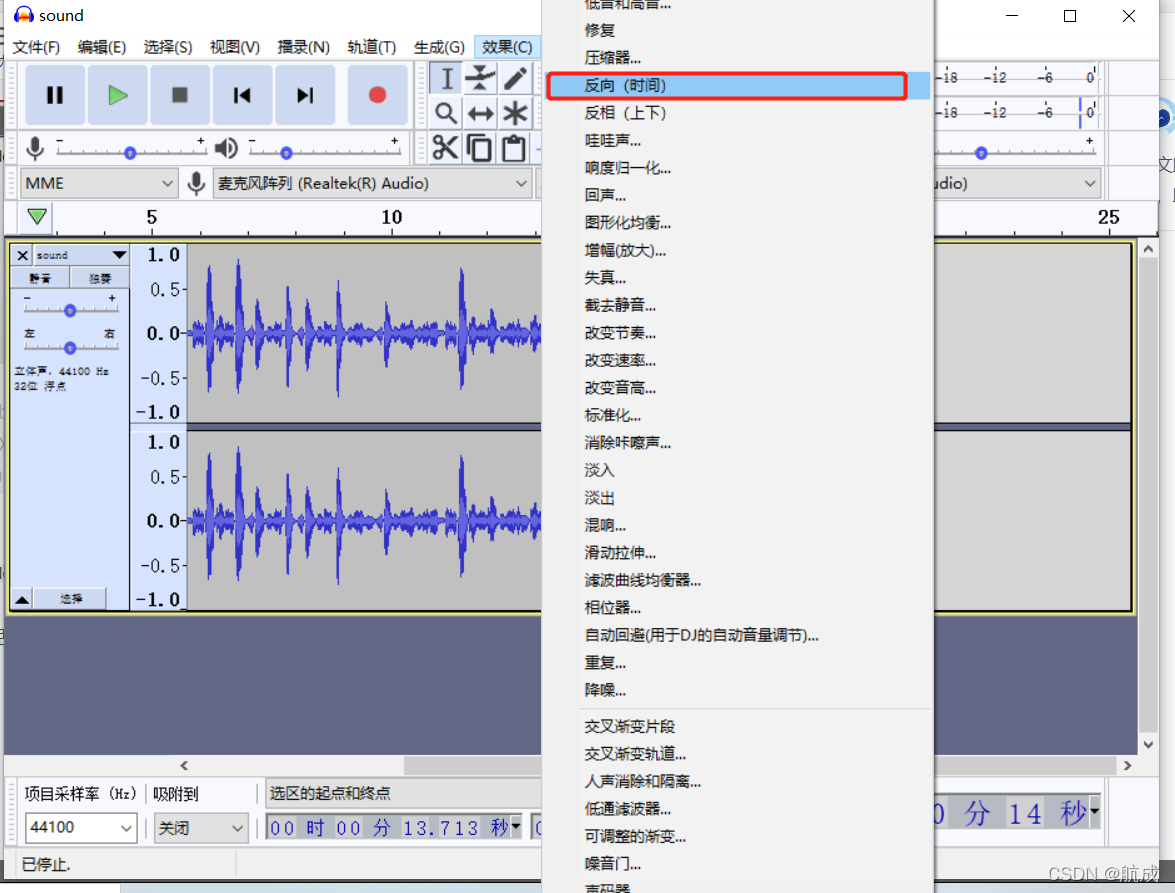1175x893 pixels.
Task: Select the Multi-tool asterisk icon
Action: (x=515, y=114)
